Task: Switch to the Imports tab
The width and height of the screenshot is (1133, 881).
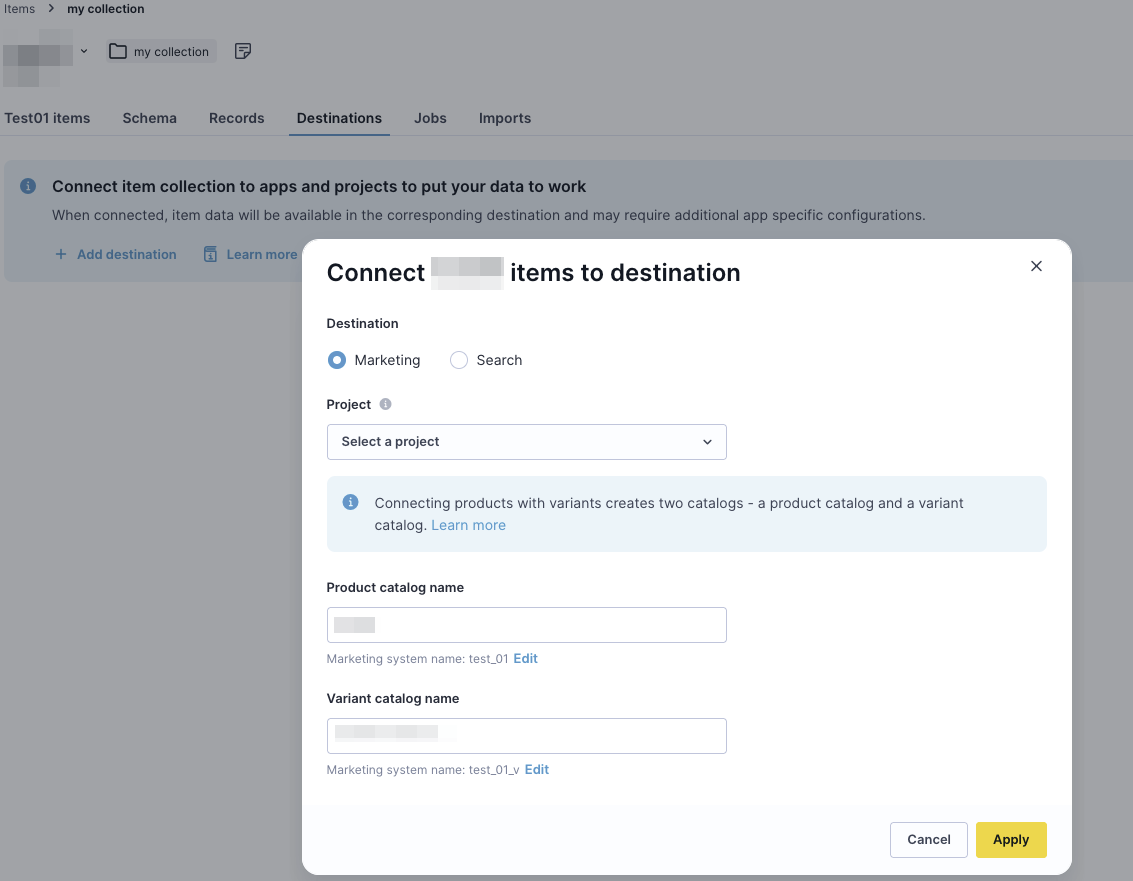Action: [504, 118]
